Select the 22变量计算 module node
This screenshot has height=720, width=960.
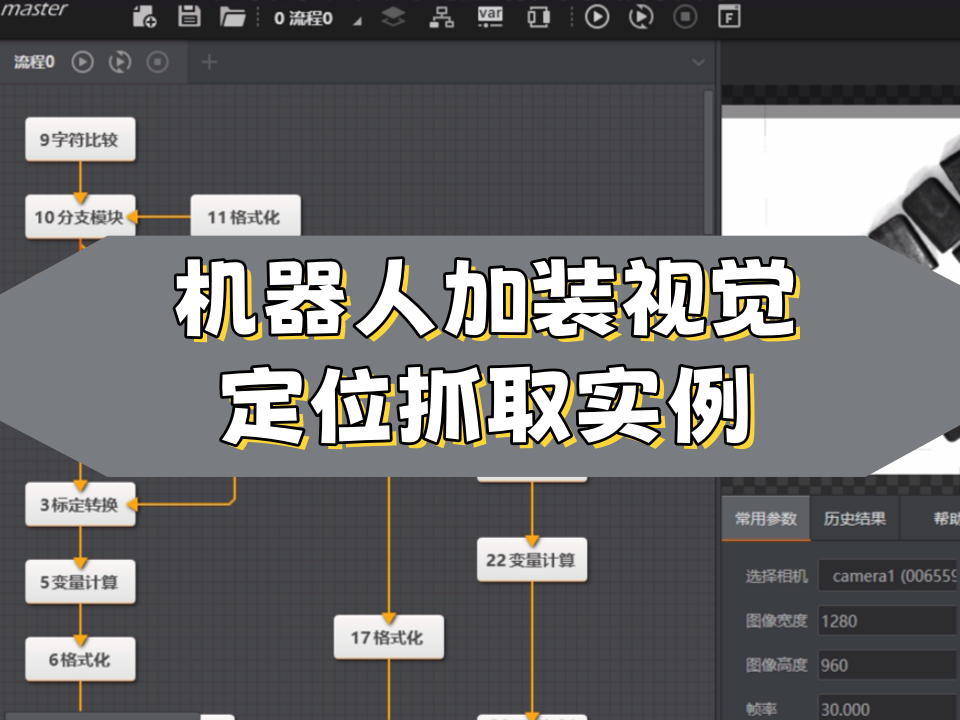tap(531, 560)
